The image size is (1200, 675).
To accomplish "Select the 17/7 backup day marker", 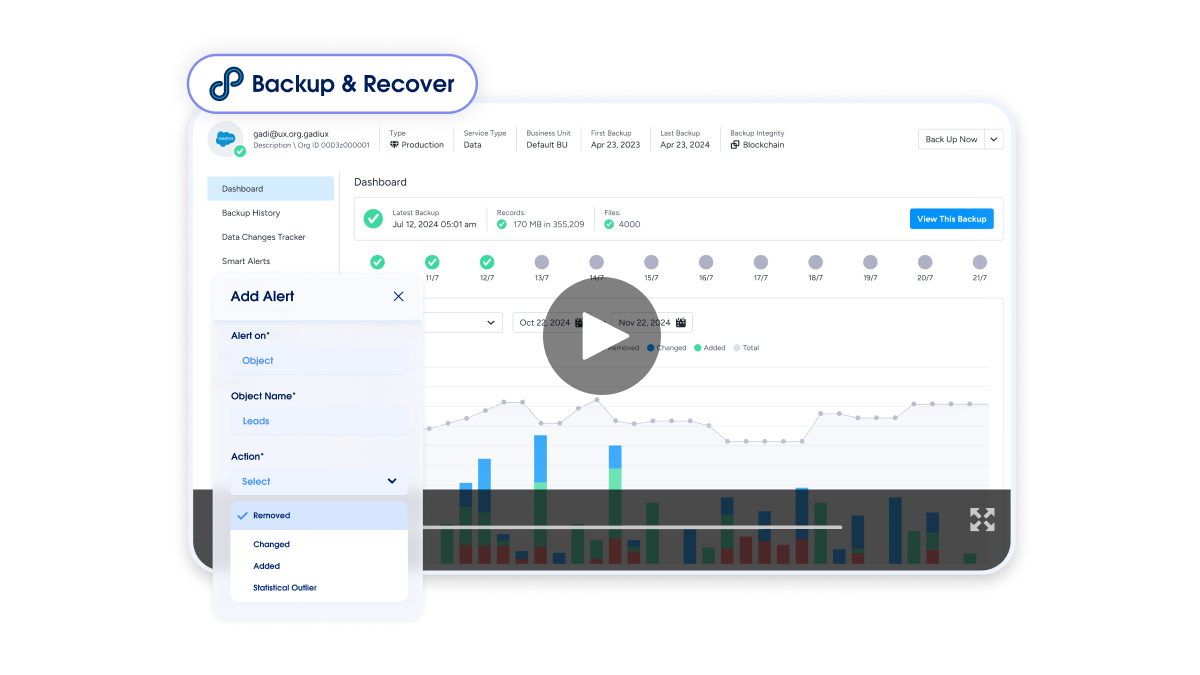I will pyautogui.click(x=761, y=262).
